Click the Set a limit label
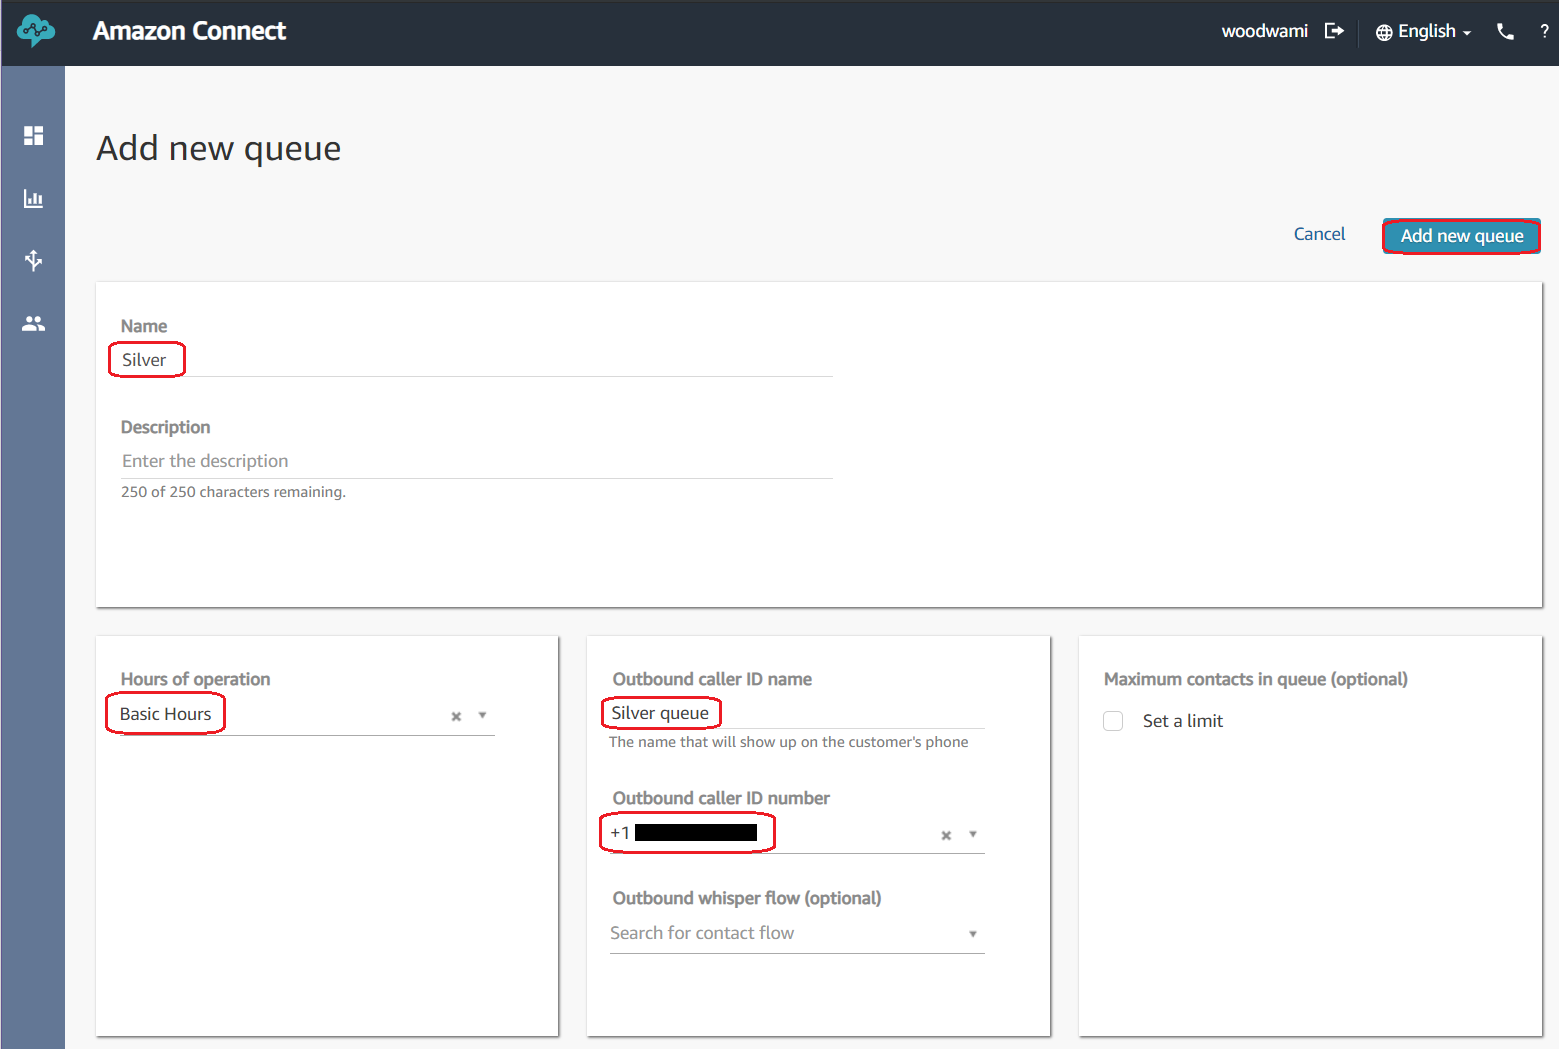Image resolution: width=1559 pixels, height=1049 pixels. click(x=1183, y=721)
